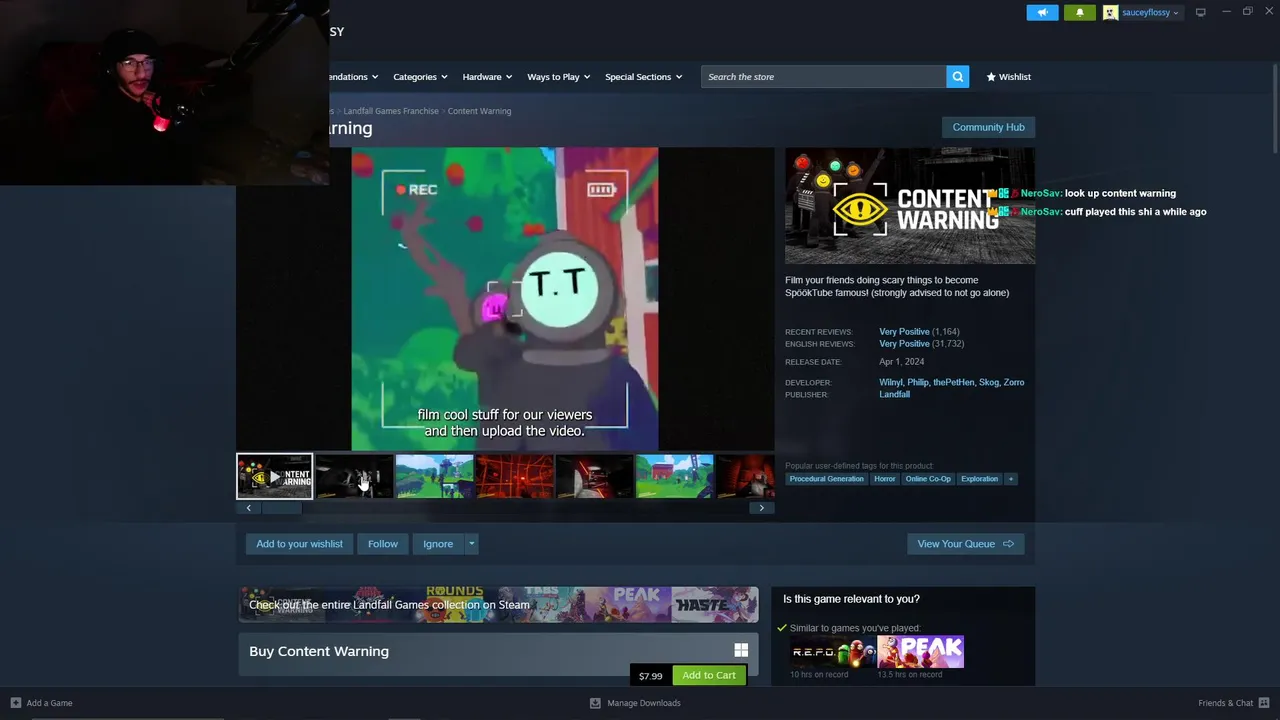Focus the Search the store field

tap(823, 77)
